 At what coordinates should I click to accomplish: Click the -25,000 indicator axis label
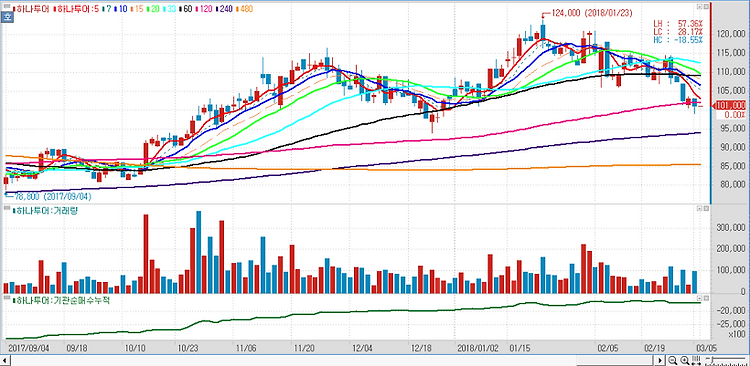coord(730,324)
